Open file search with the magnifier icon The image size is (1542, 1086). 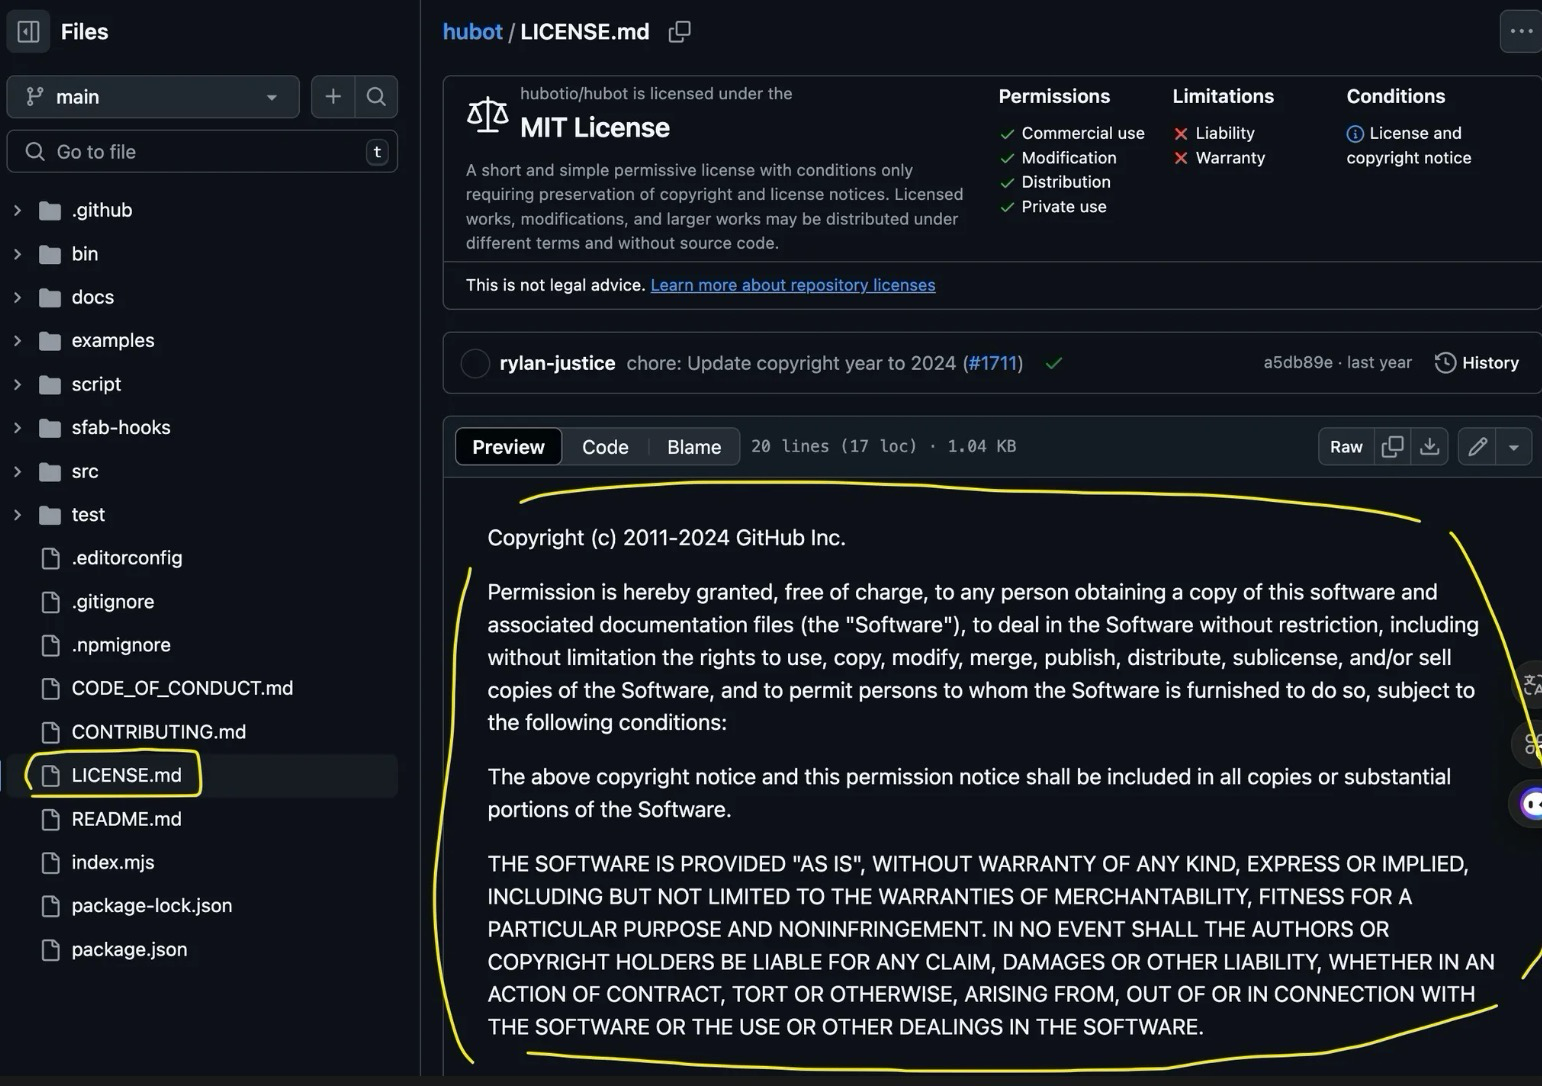pyautogui.click(x=376, y=97)
